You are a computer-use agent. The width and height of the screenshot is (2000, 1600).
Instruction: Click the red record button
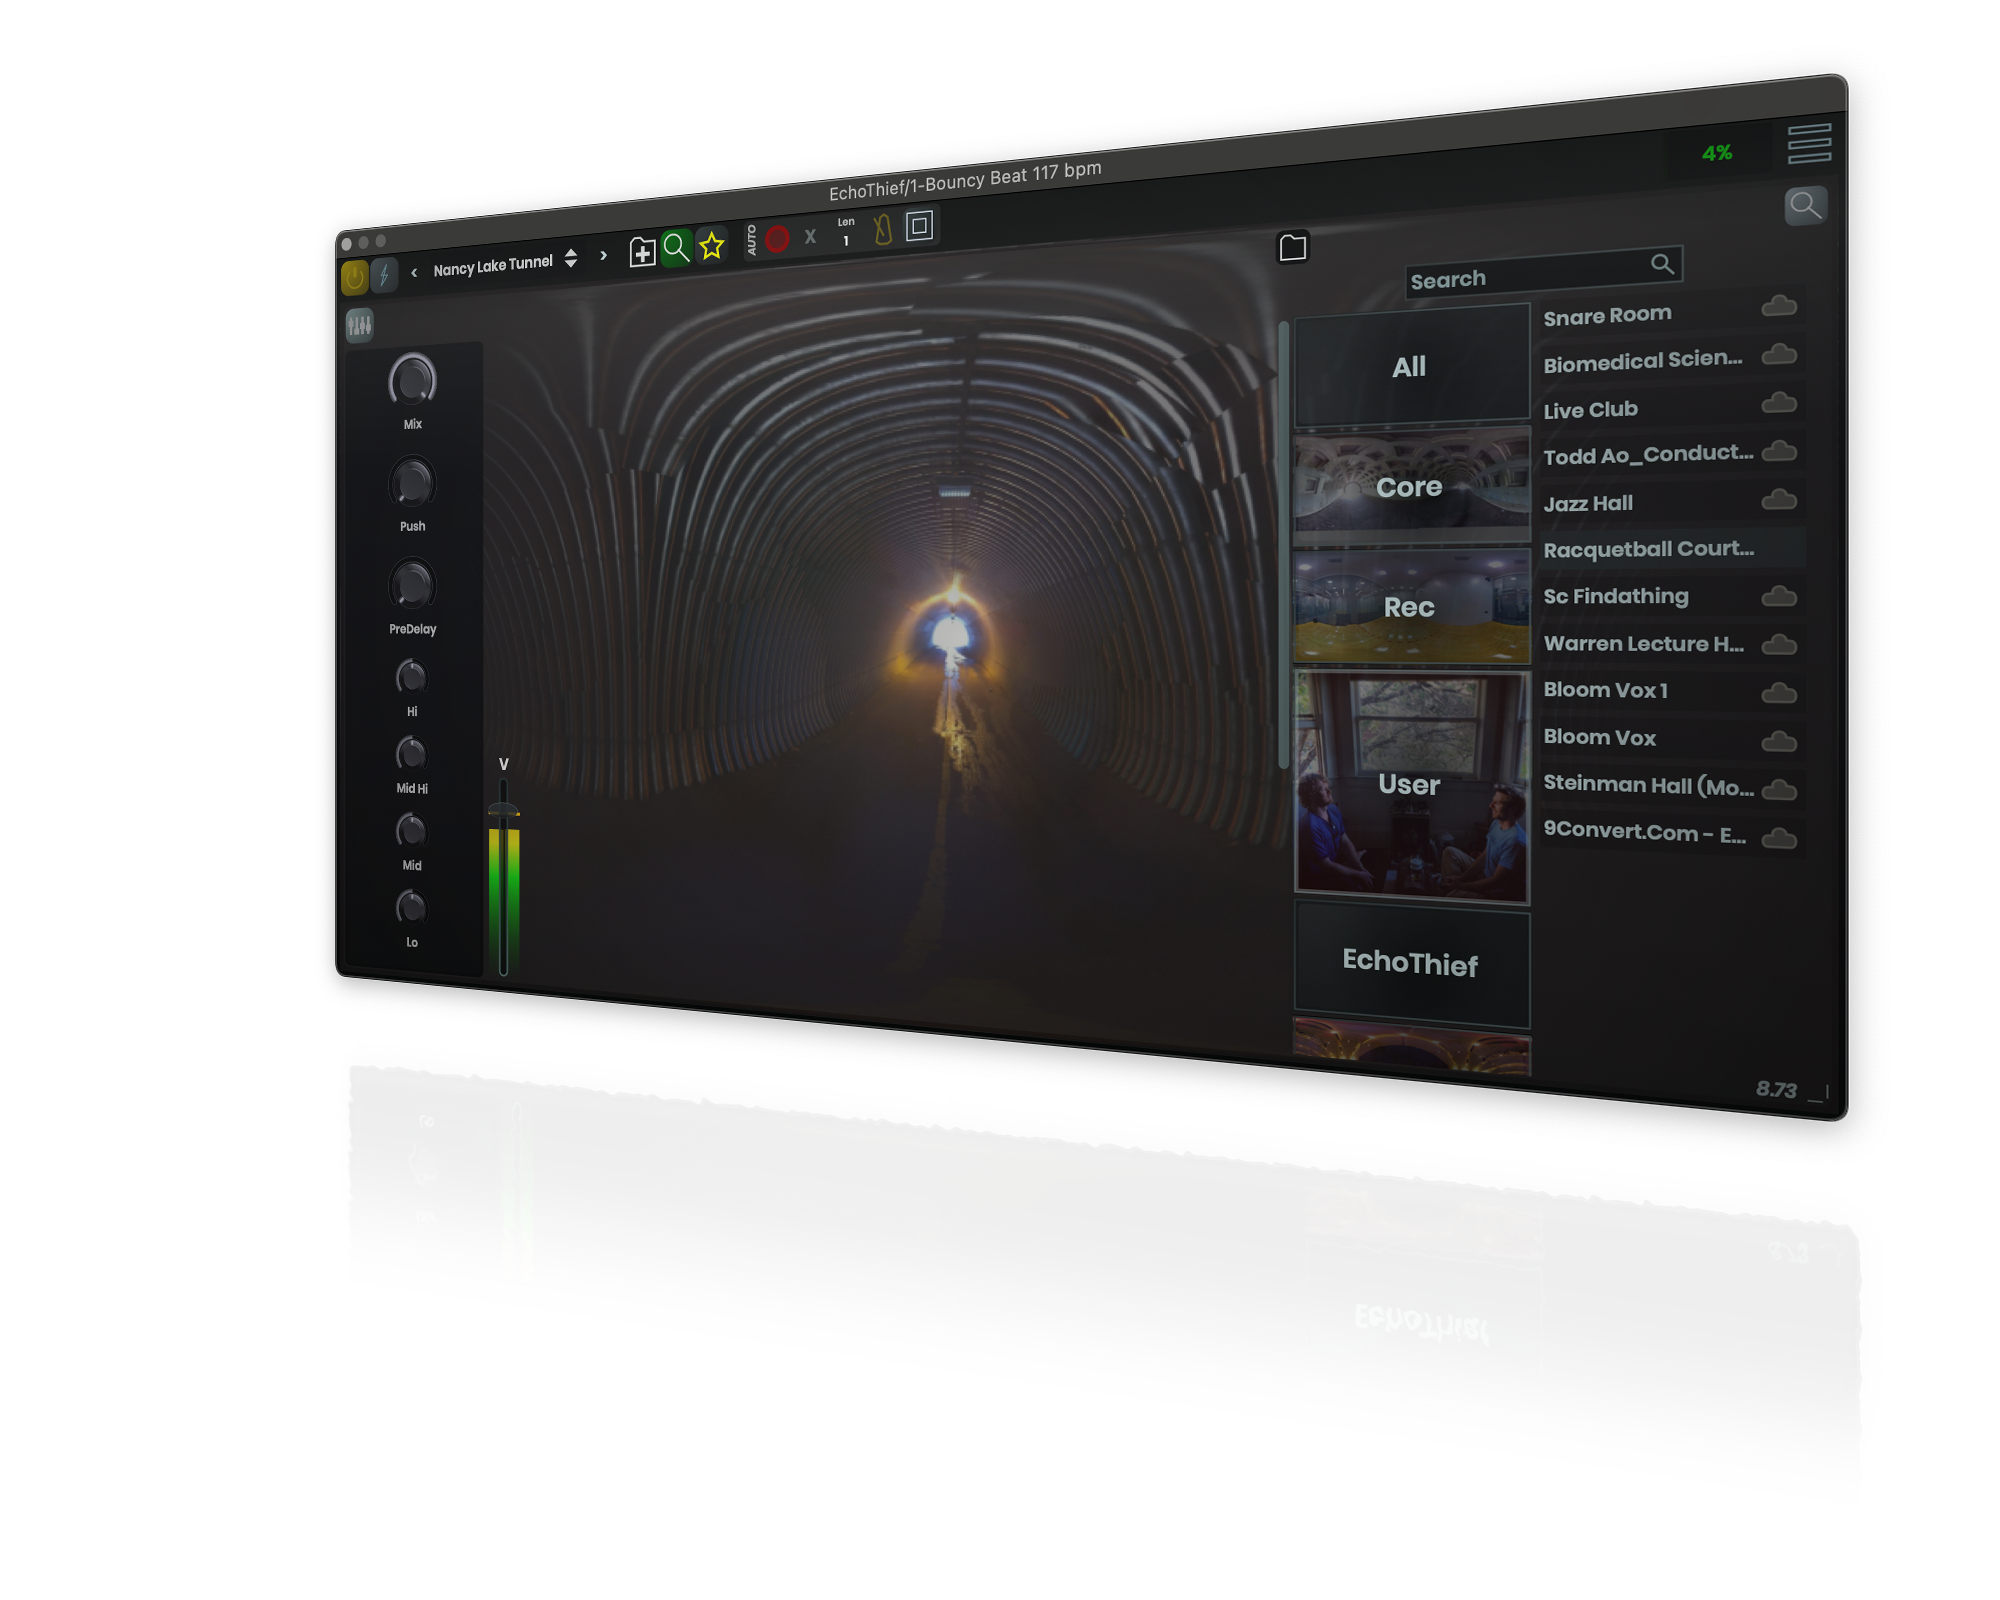777,239
